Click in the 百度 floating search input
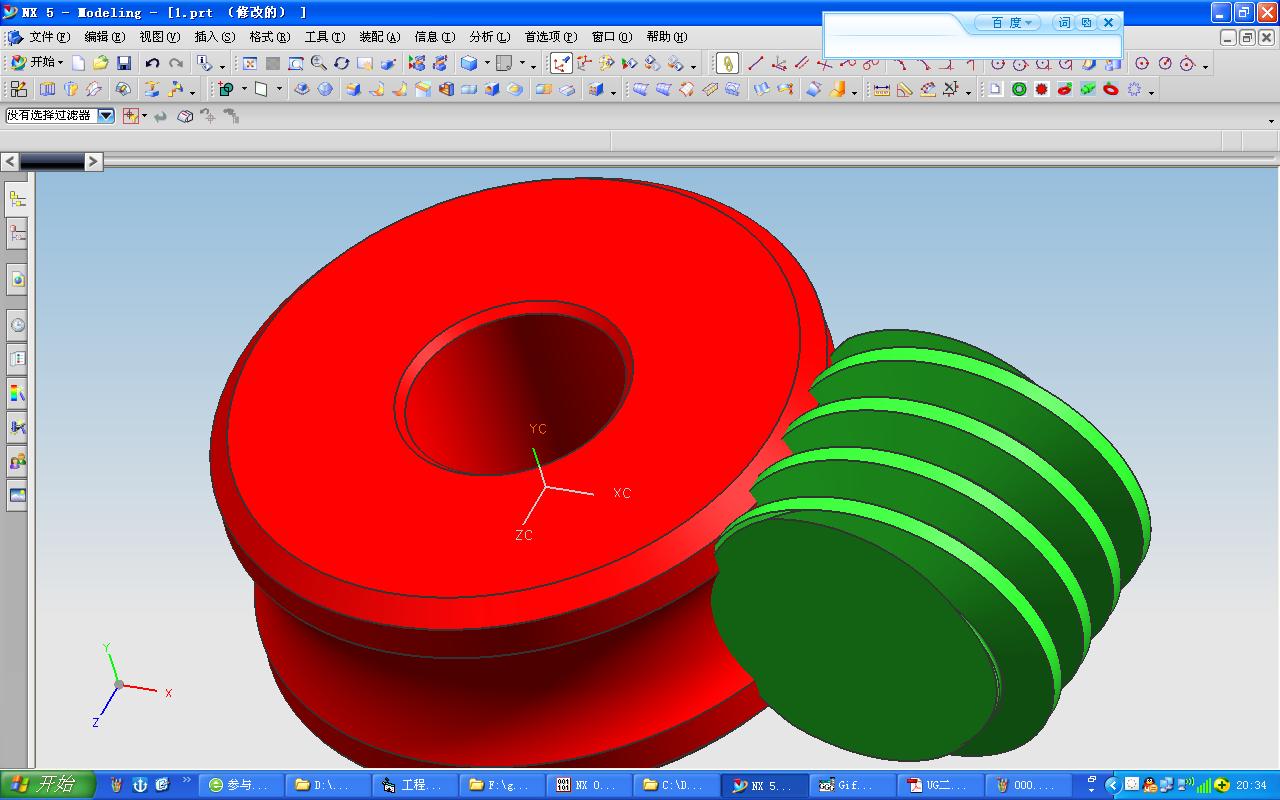 click(x=972, y=45)
